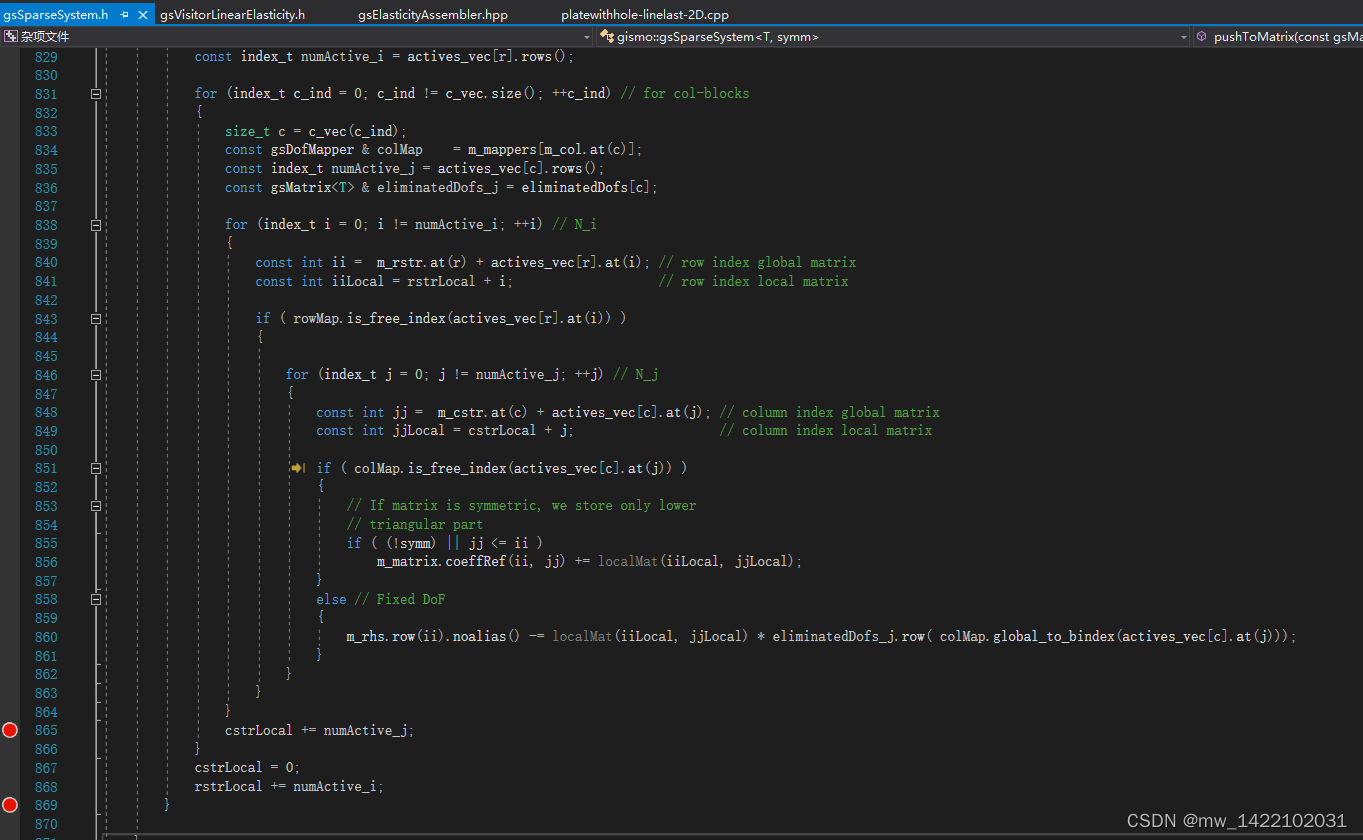Click '// If matrix is symmetric' comment line
Viewport: 1363px width, 840px height.
click(521, 506)
